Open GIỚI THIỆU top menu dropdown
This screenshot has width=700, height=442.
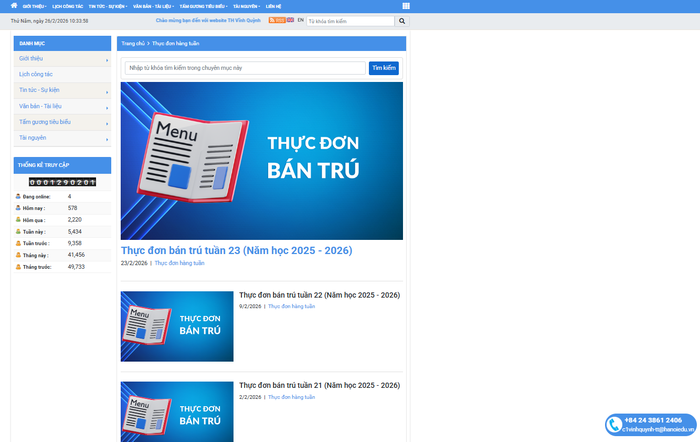pos(34,6)
